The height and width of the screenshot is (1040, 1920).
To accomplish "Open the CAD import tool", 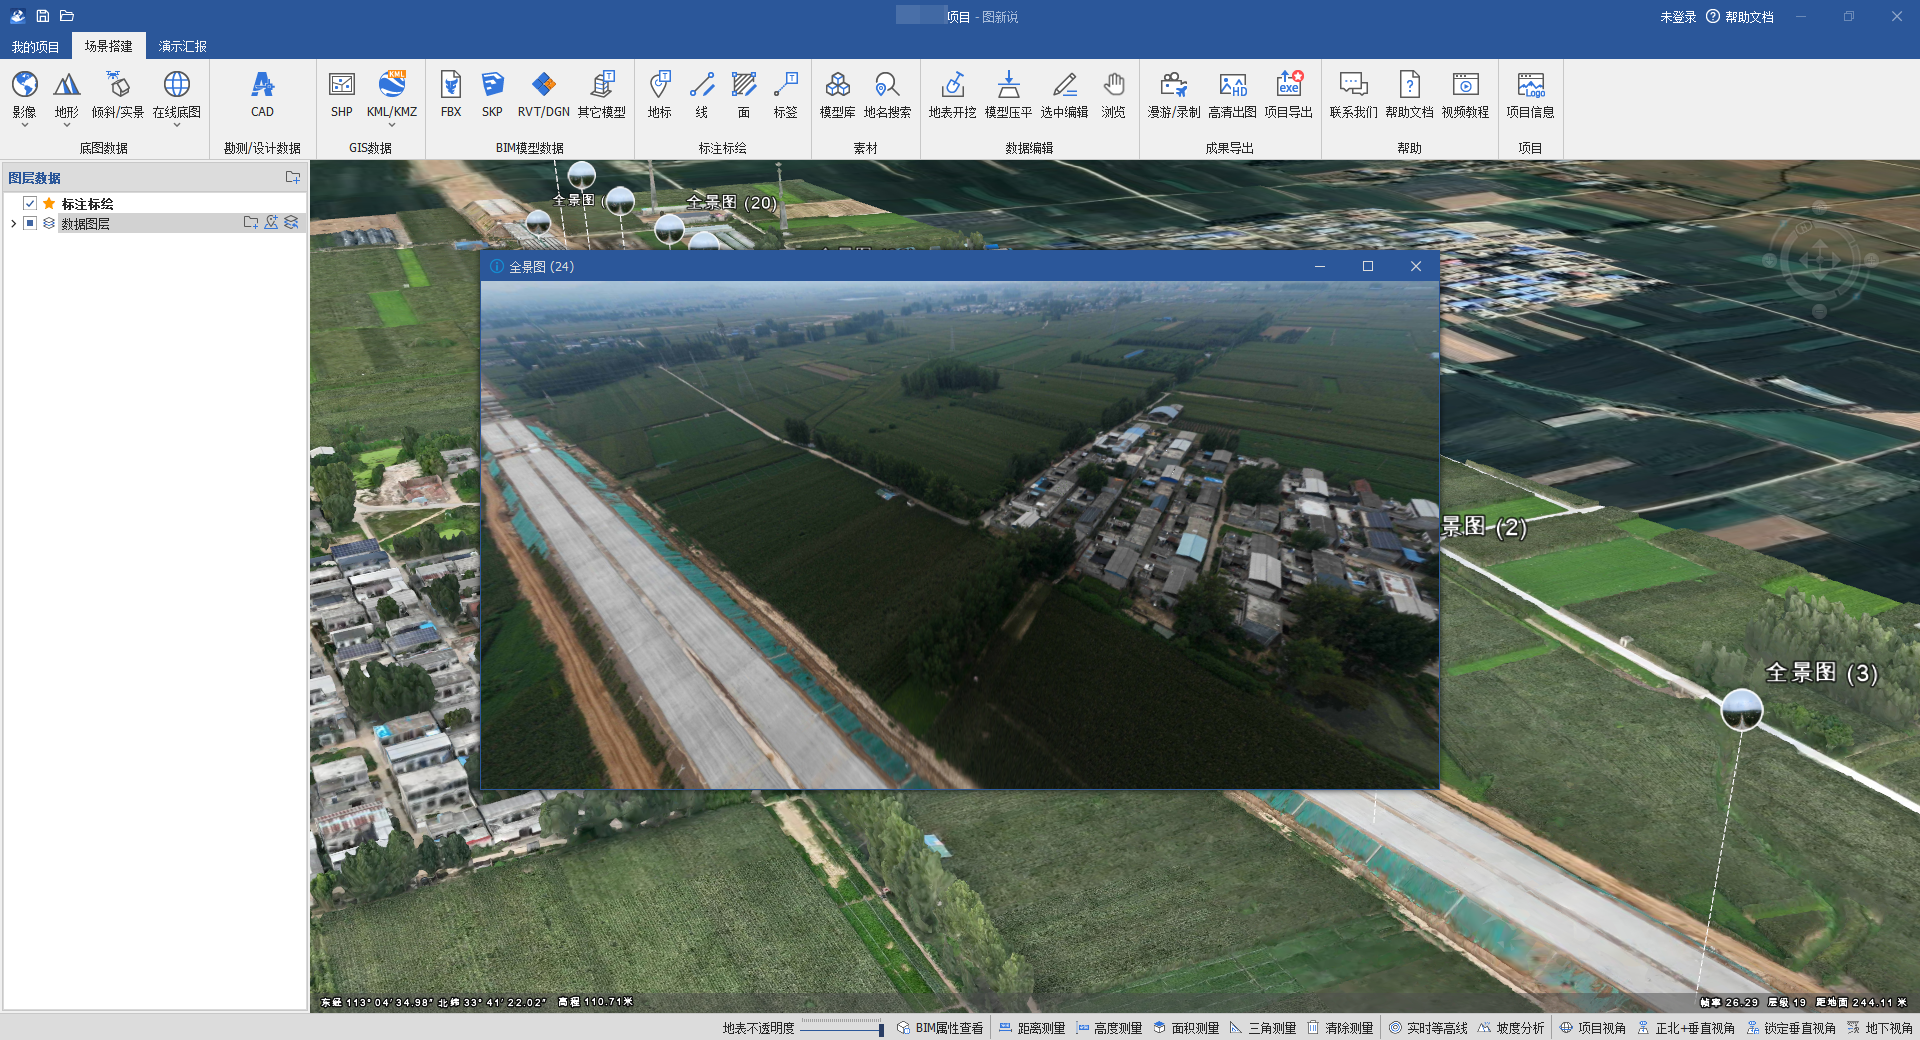I will tap(262, 94).
